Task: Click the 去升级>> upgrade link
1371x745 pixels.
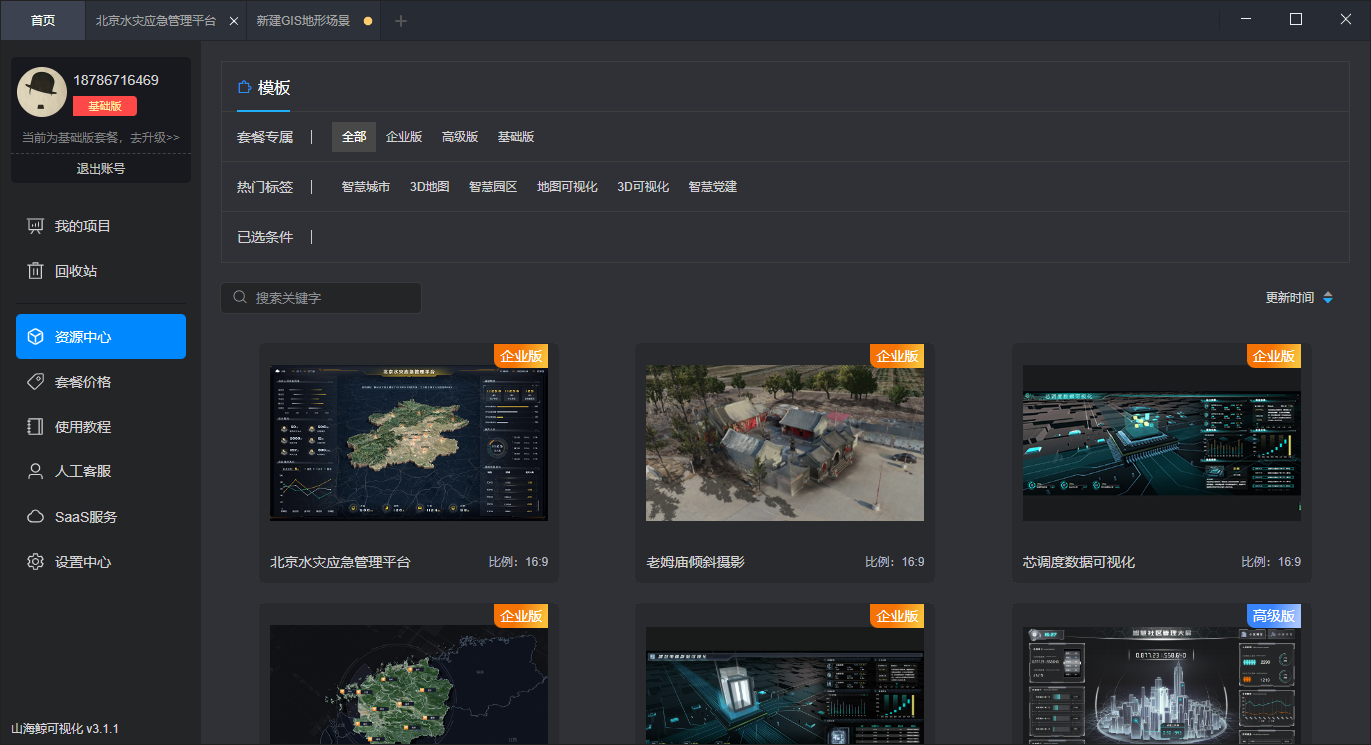Action: 153,137
